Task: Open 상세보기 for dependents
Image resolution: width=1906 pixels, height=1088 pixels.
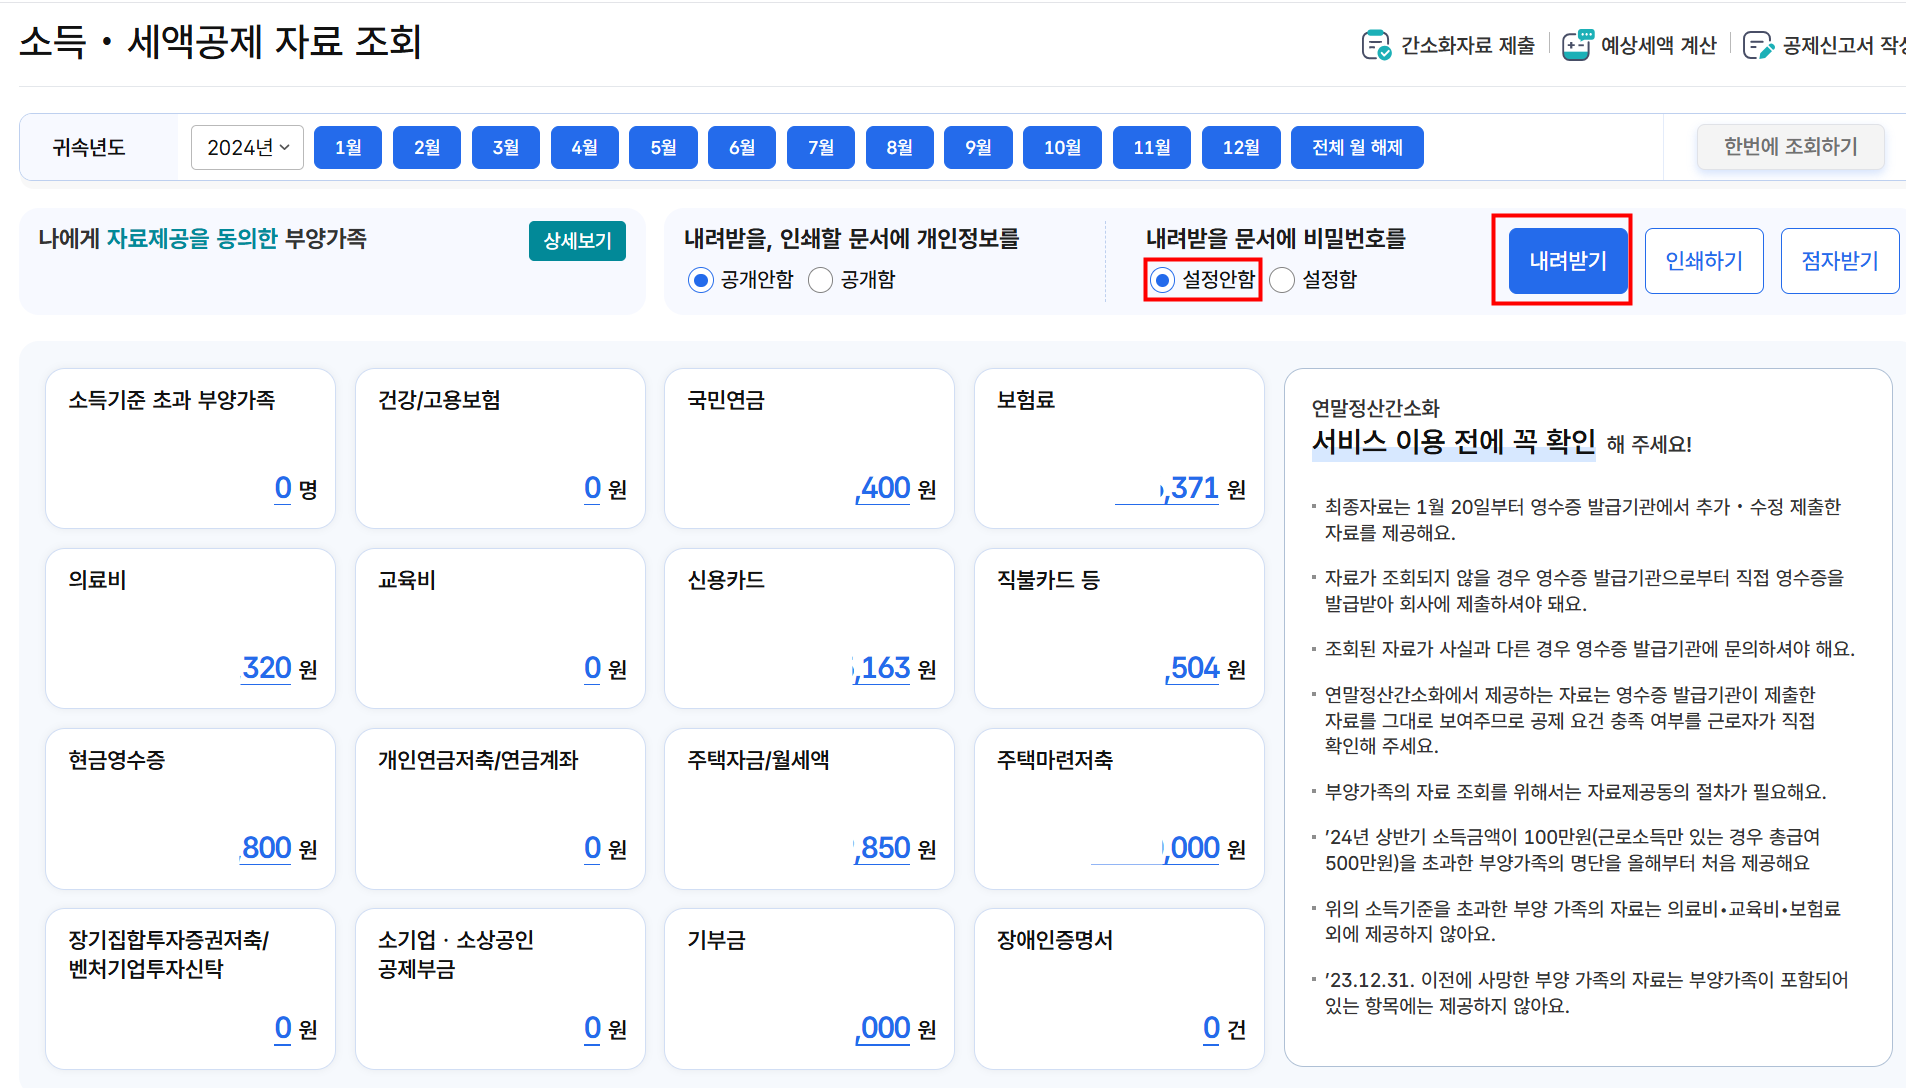Action: (x=577, y=241)
